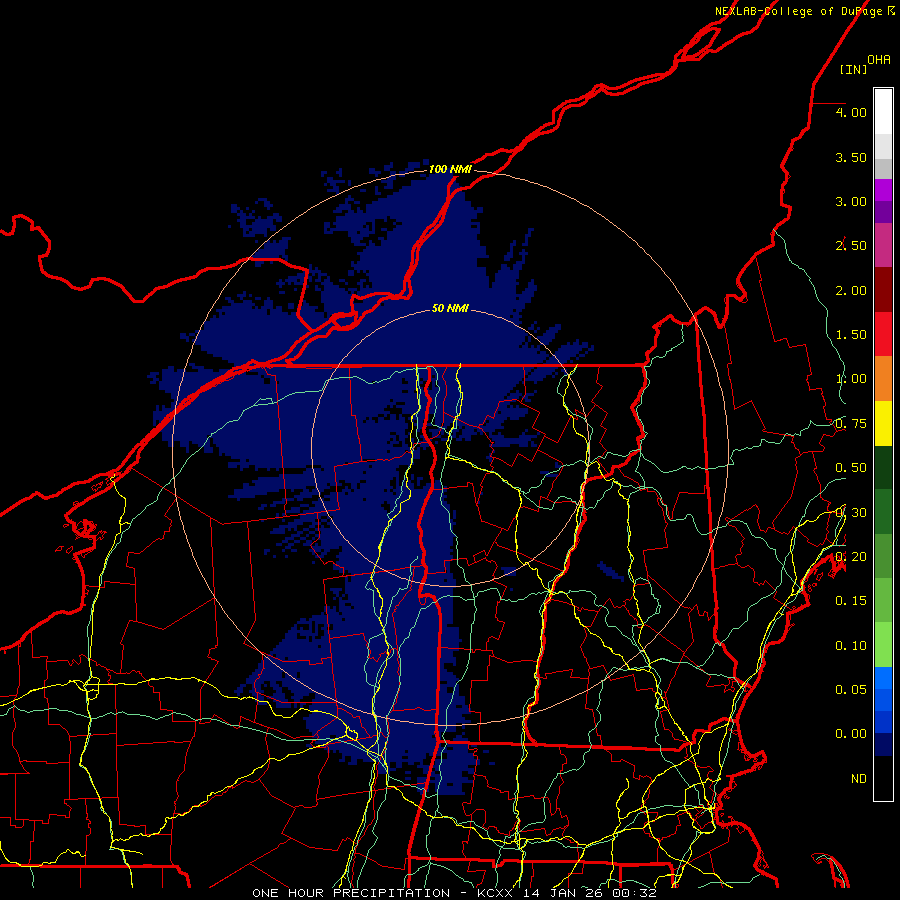The image size is (900, 900).
Task: Click the light green legend swatch at 0.10
Action: pyautogui.click(x=883, y=645)
